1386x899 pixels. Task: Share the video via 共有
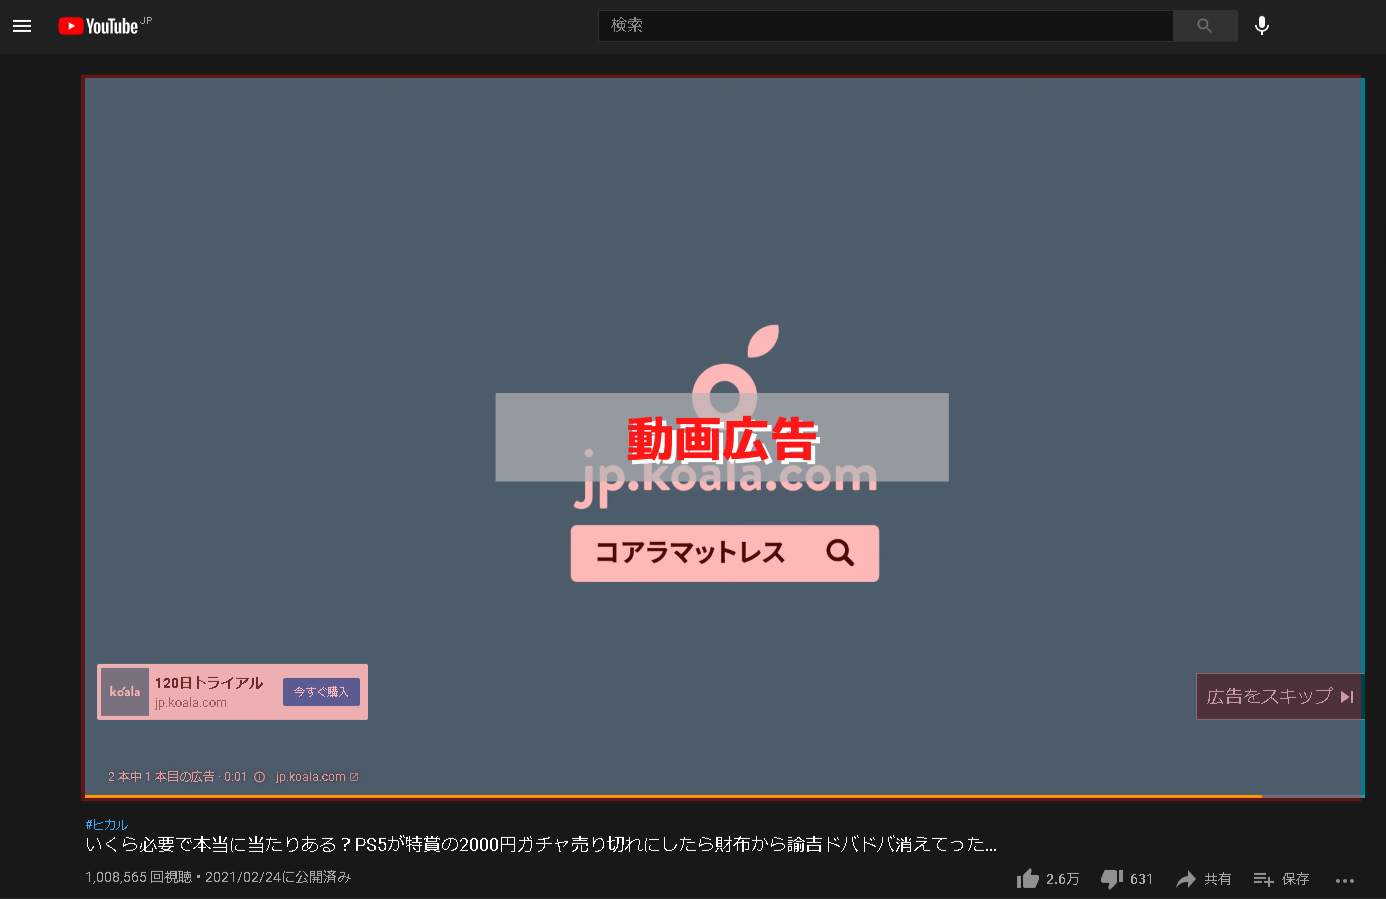(x=1204, y=879)
